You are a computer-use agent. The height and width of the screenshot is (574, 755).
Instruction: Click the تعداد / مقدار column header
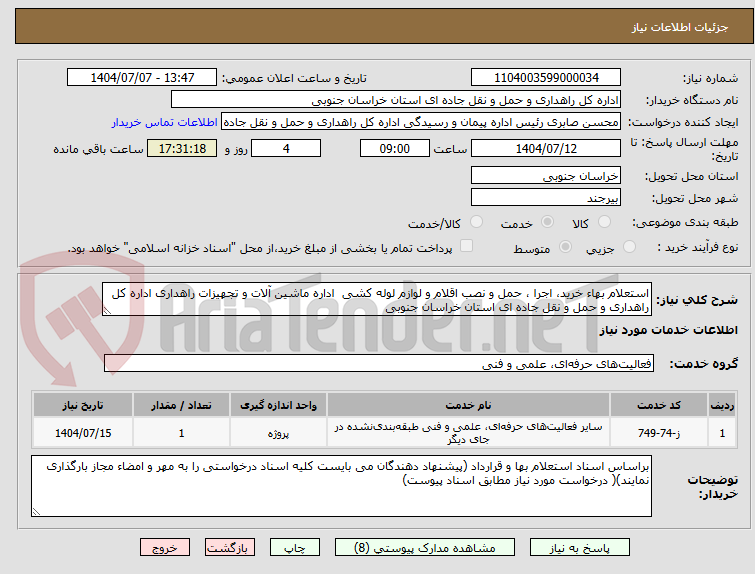tap(181, 405)
